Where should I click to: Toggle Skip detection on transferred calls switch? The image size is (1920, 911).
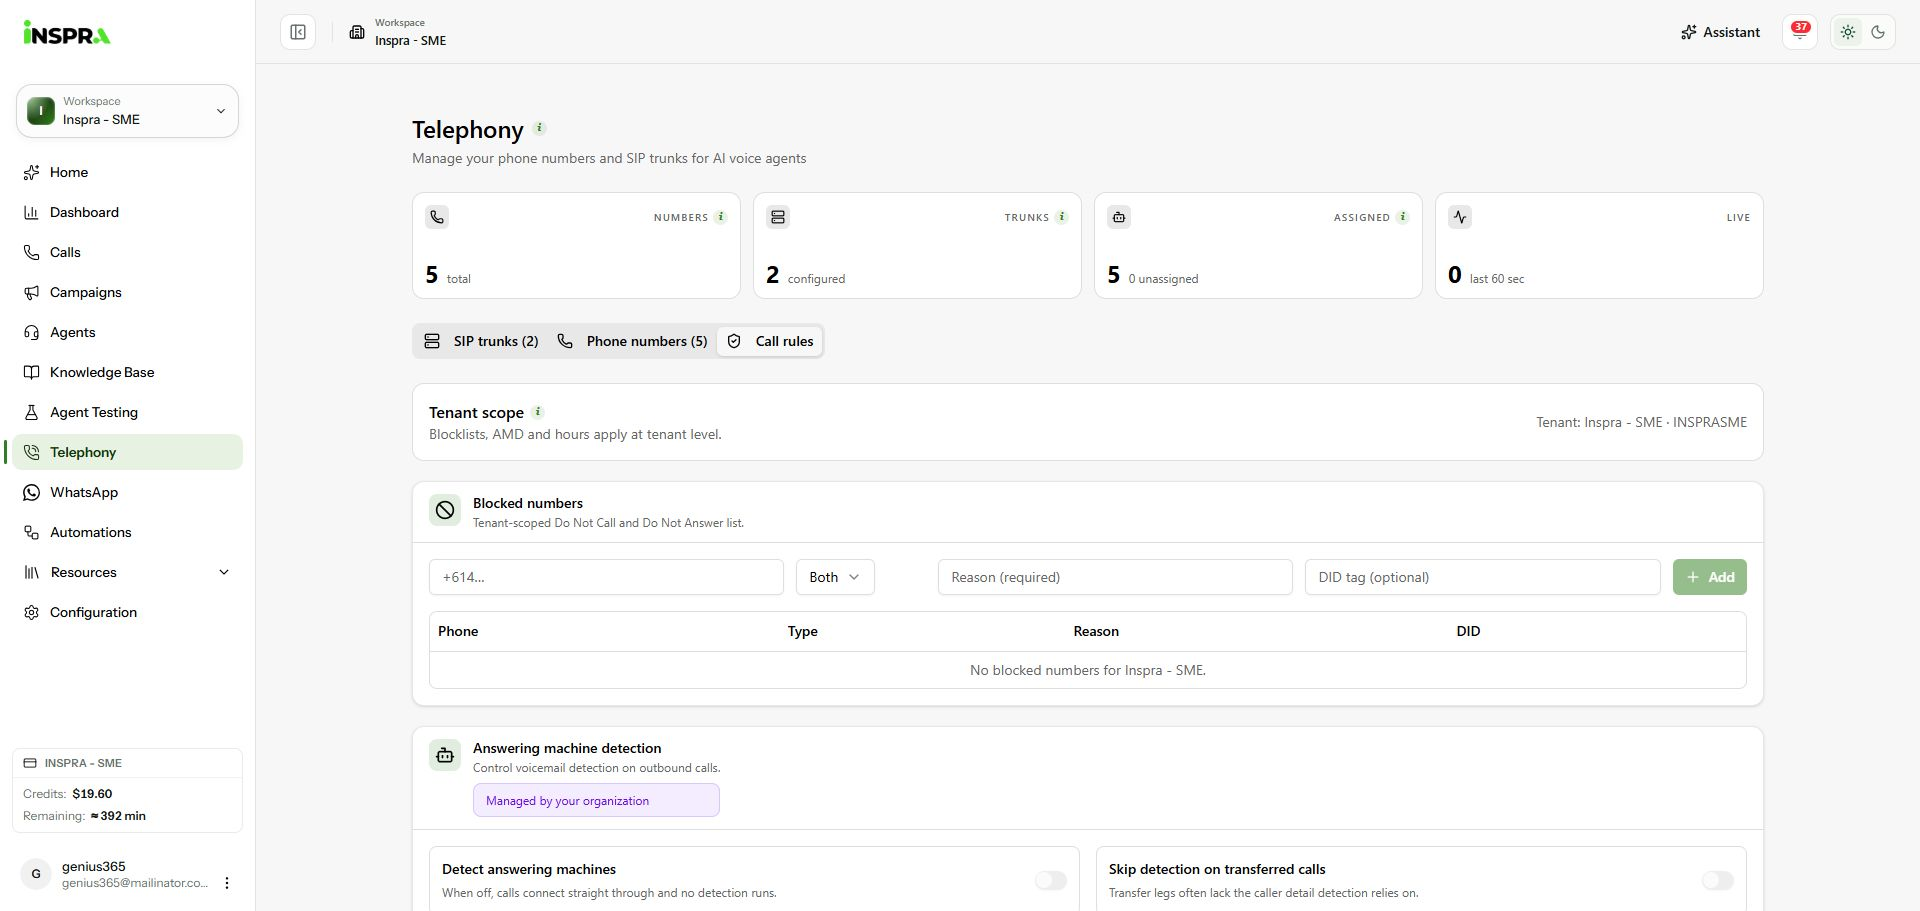(x=1718, y=880)
